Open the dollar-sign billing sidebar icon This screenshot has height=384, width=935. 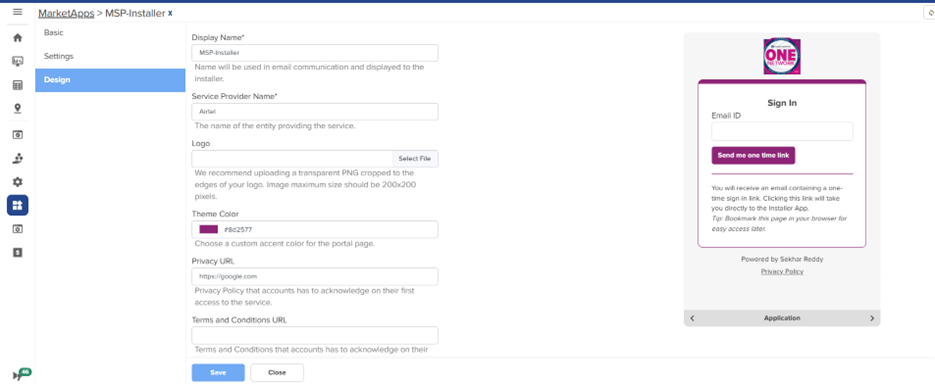(x=17, y=252)
